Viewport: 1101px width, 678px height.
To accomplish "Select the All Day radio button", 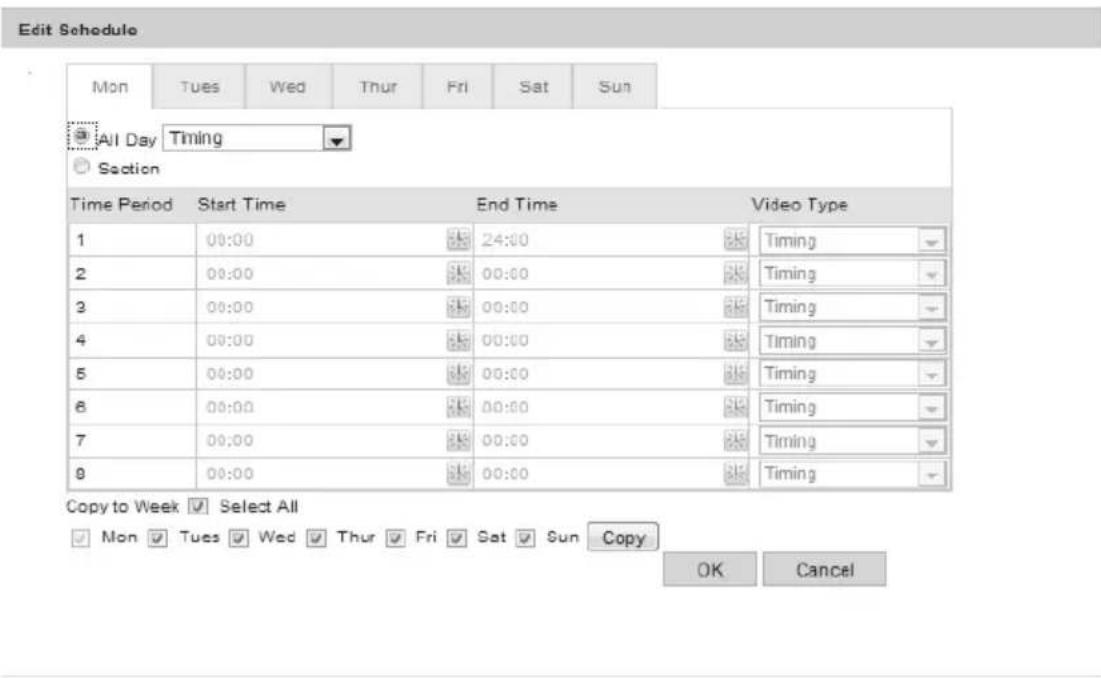I will coord(81,135).
